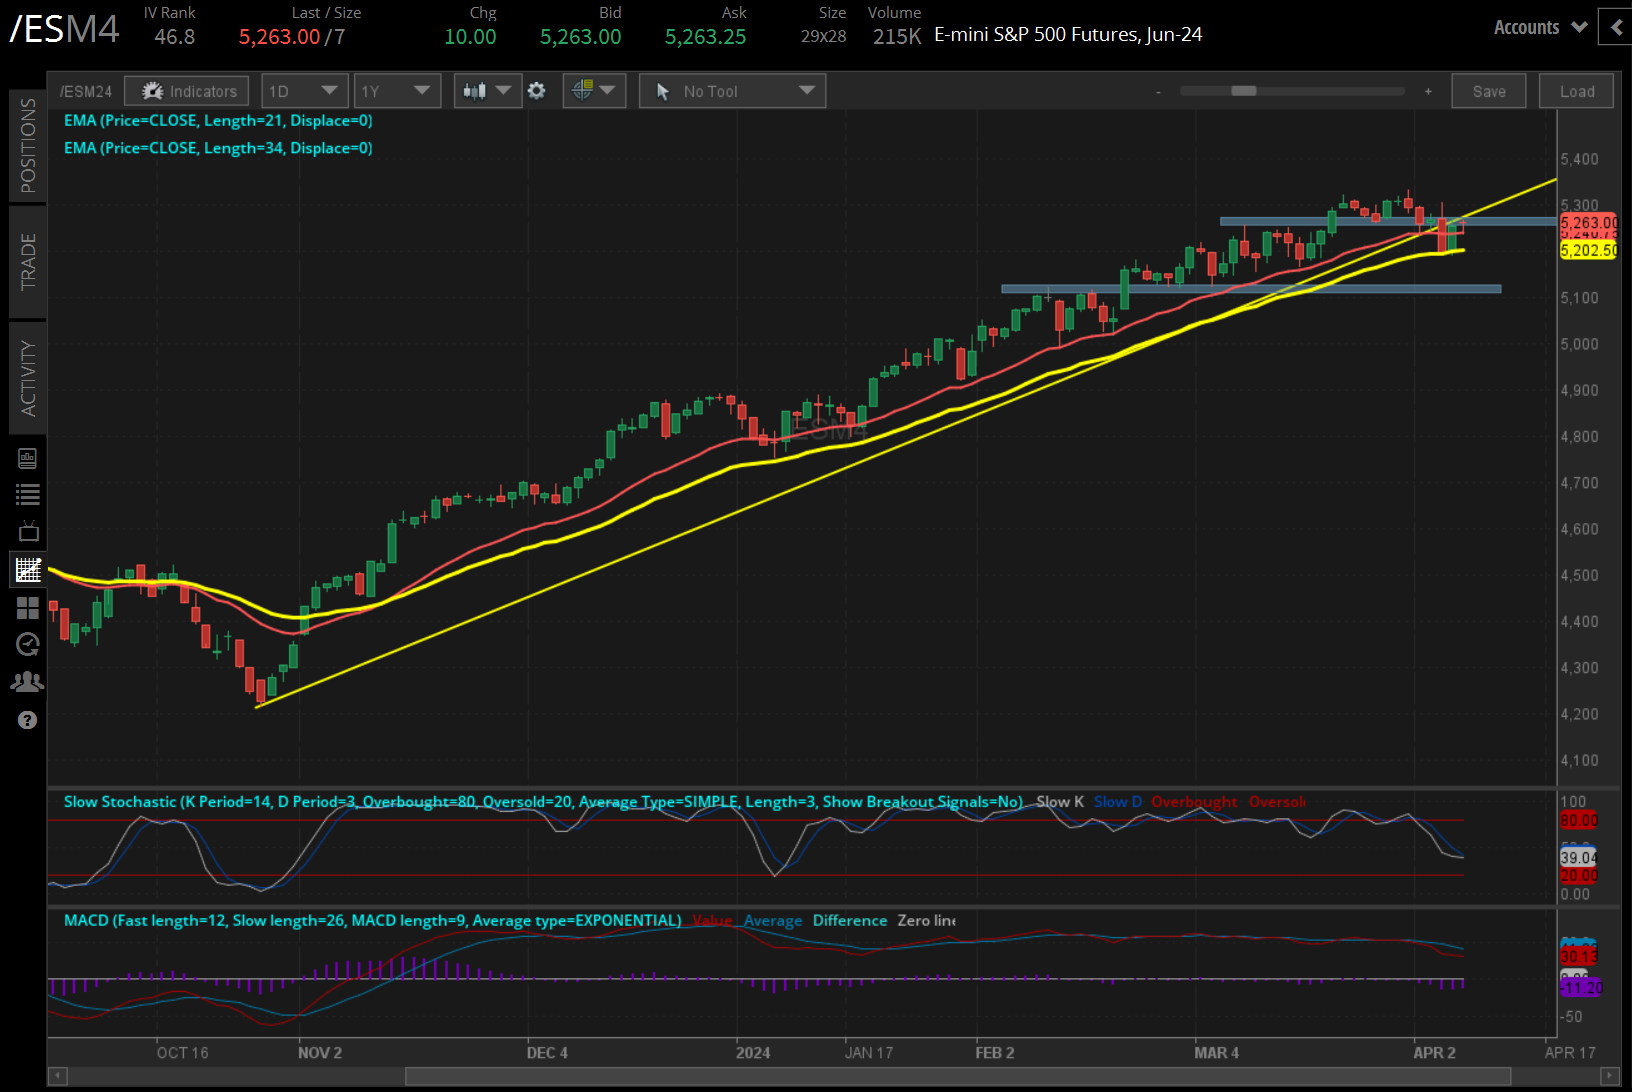1632x1092 pixels.
Task: Expand the 1D aggregation dropdown
Action: pos(304,91)
